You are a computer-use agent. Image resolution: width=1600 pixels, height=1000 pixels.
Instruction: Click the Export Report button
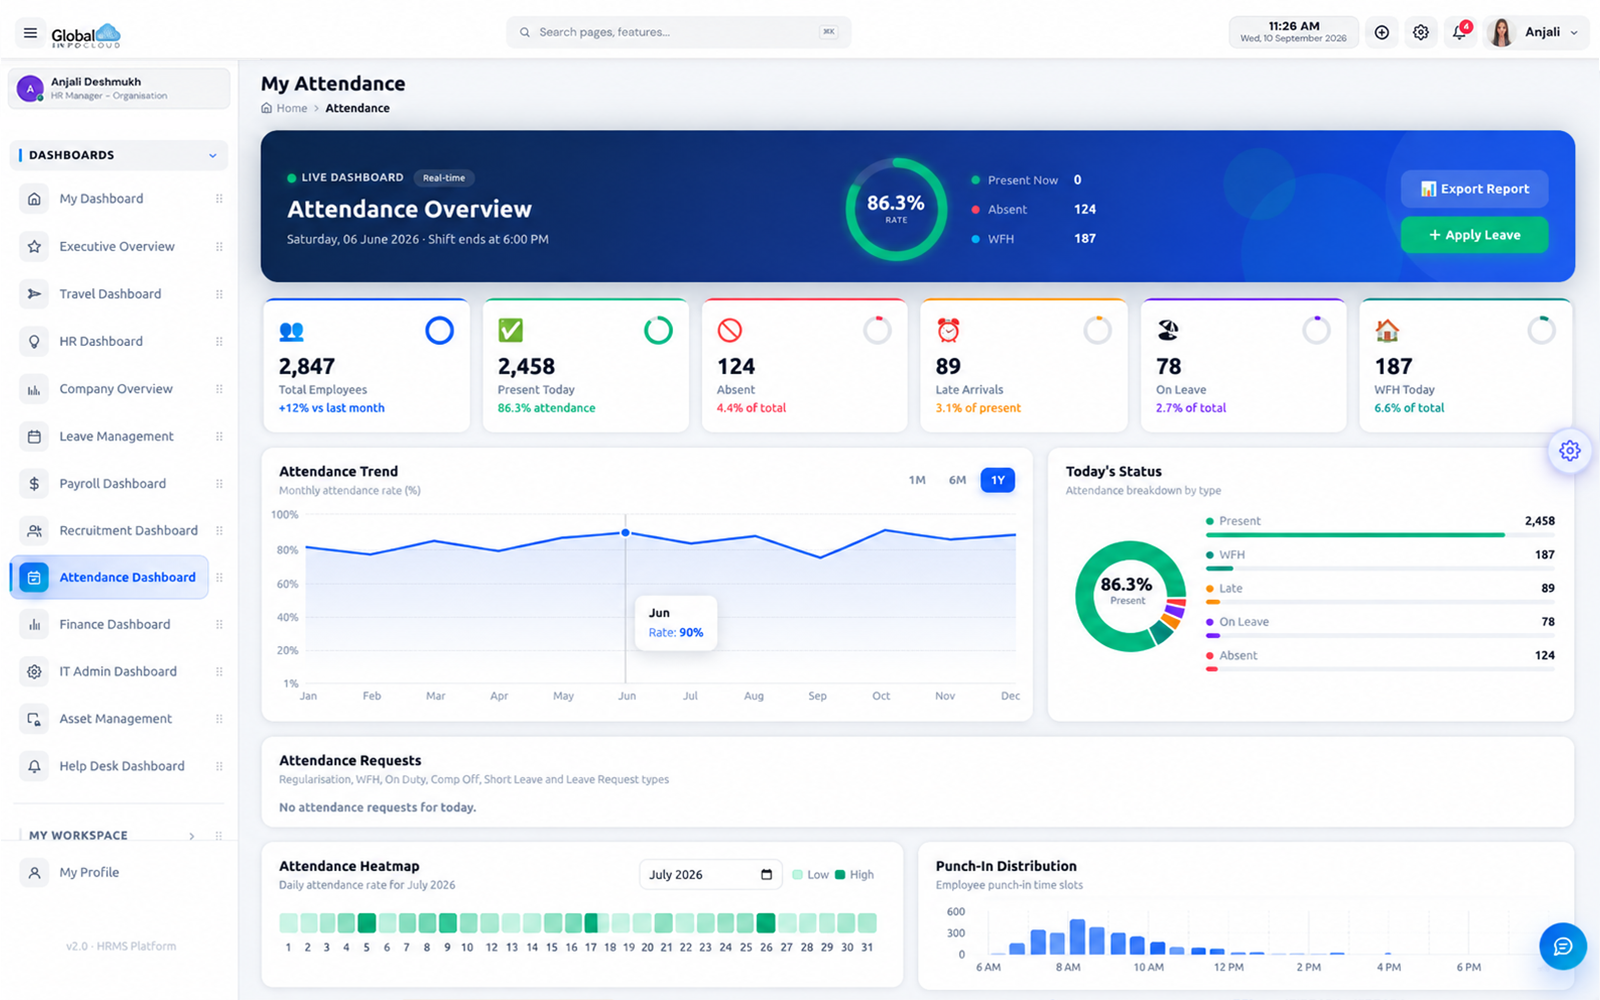(x=1474, y=189)
